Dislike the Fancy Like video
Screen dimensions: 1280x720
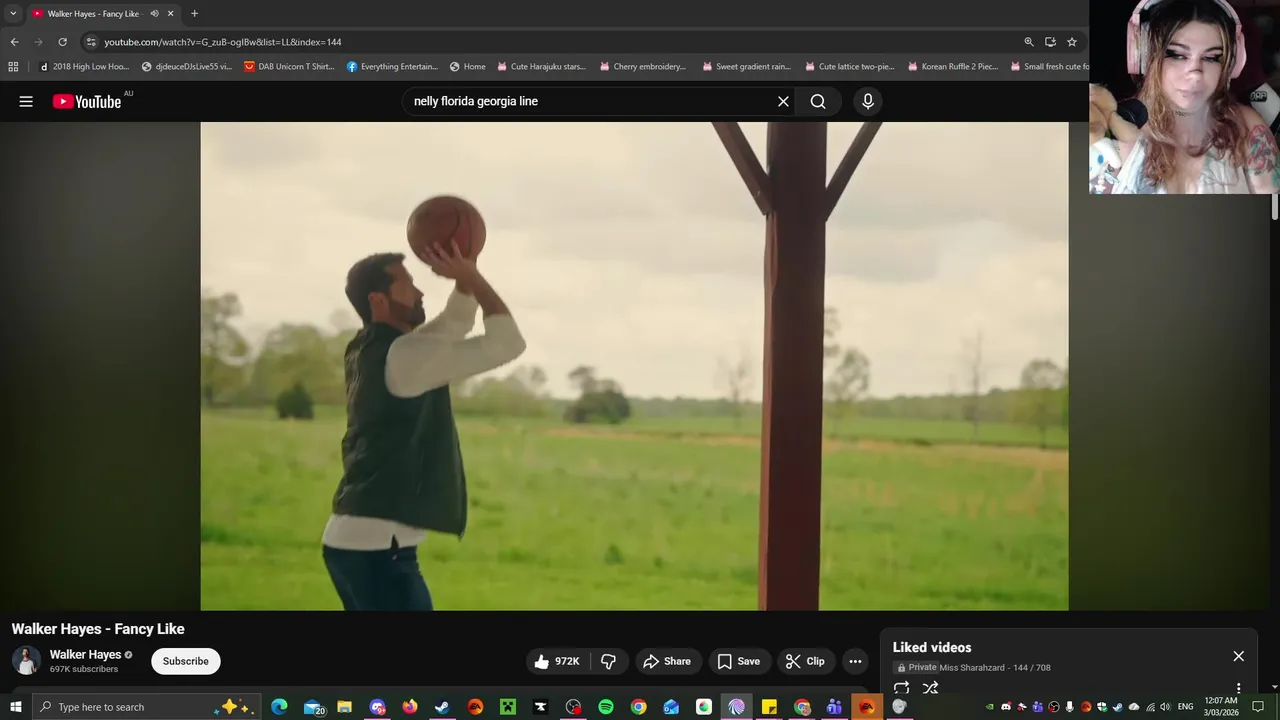coord(608,661)
